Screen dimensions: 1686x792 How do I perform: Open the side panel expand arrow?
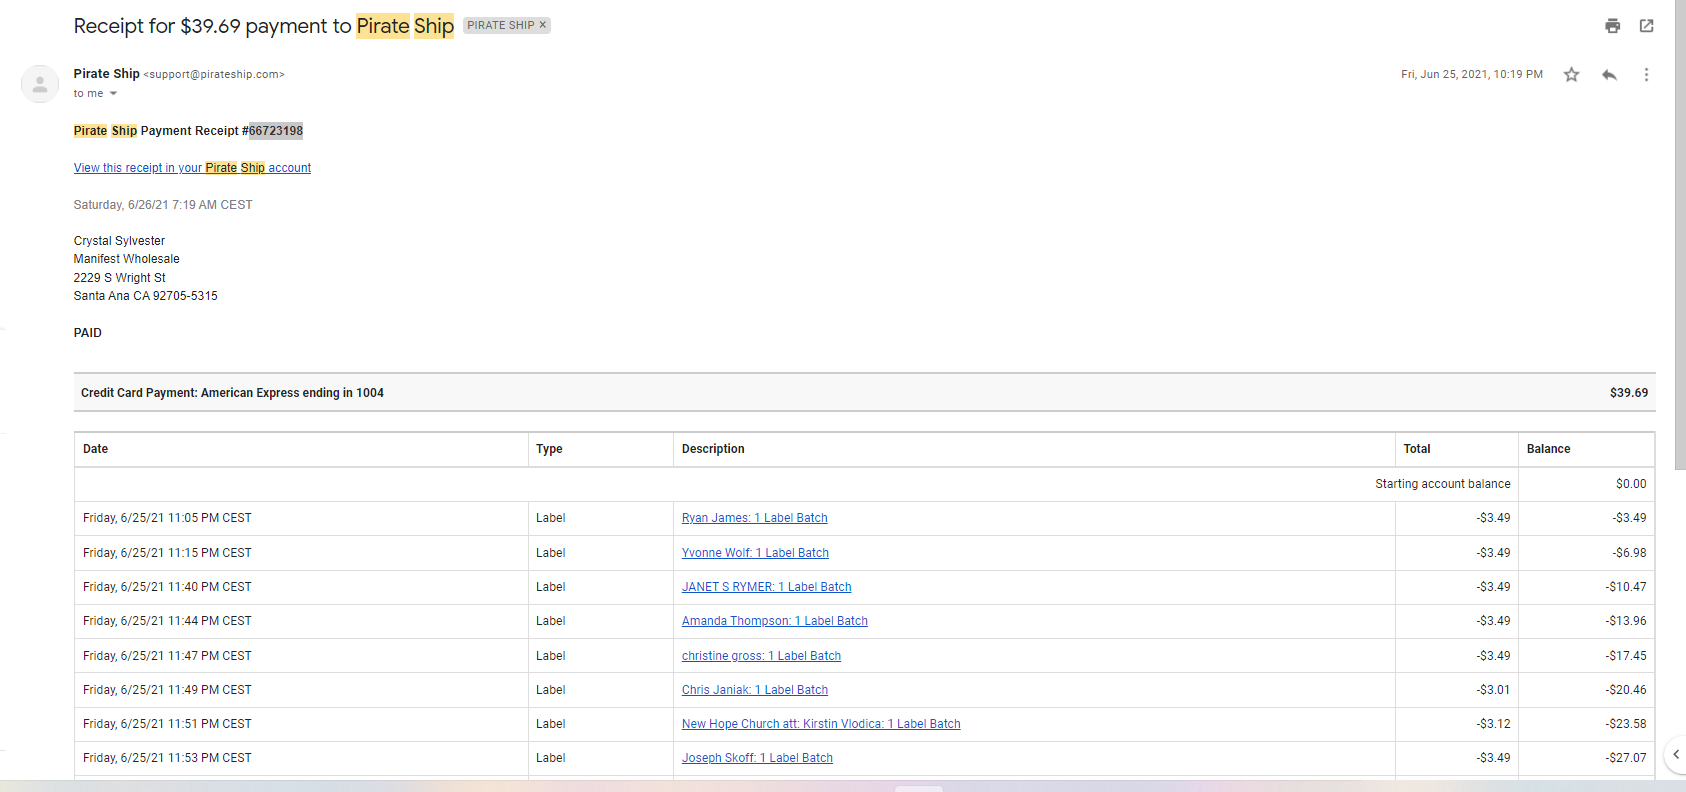1676,754
